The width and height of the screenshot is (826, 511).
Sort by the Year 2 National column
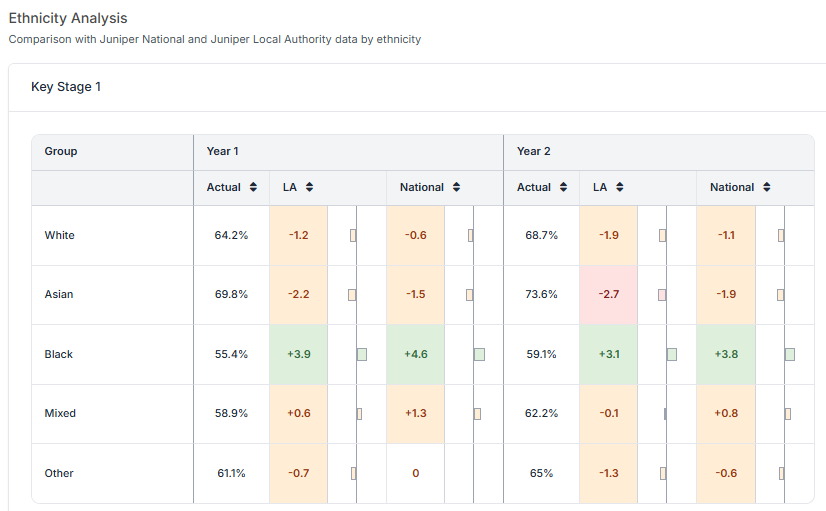tap(766, 187)
